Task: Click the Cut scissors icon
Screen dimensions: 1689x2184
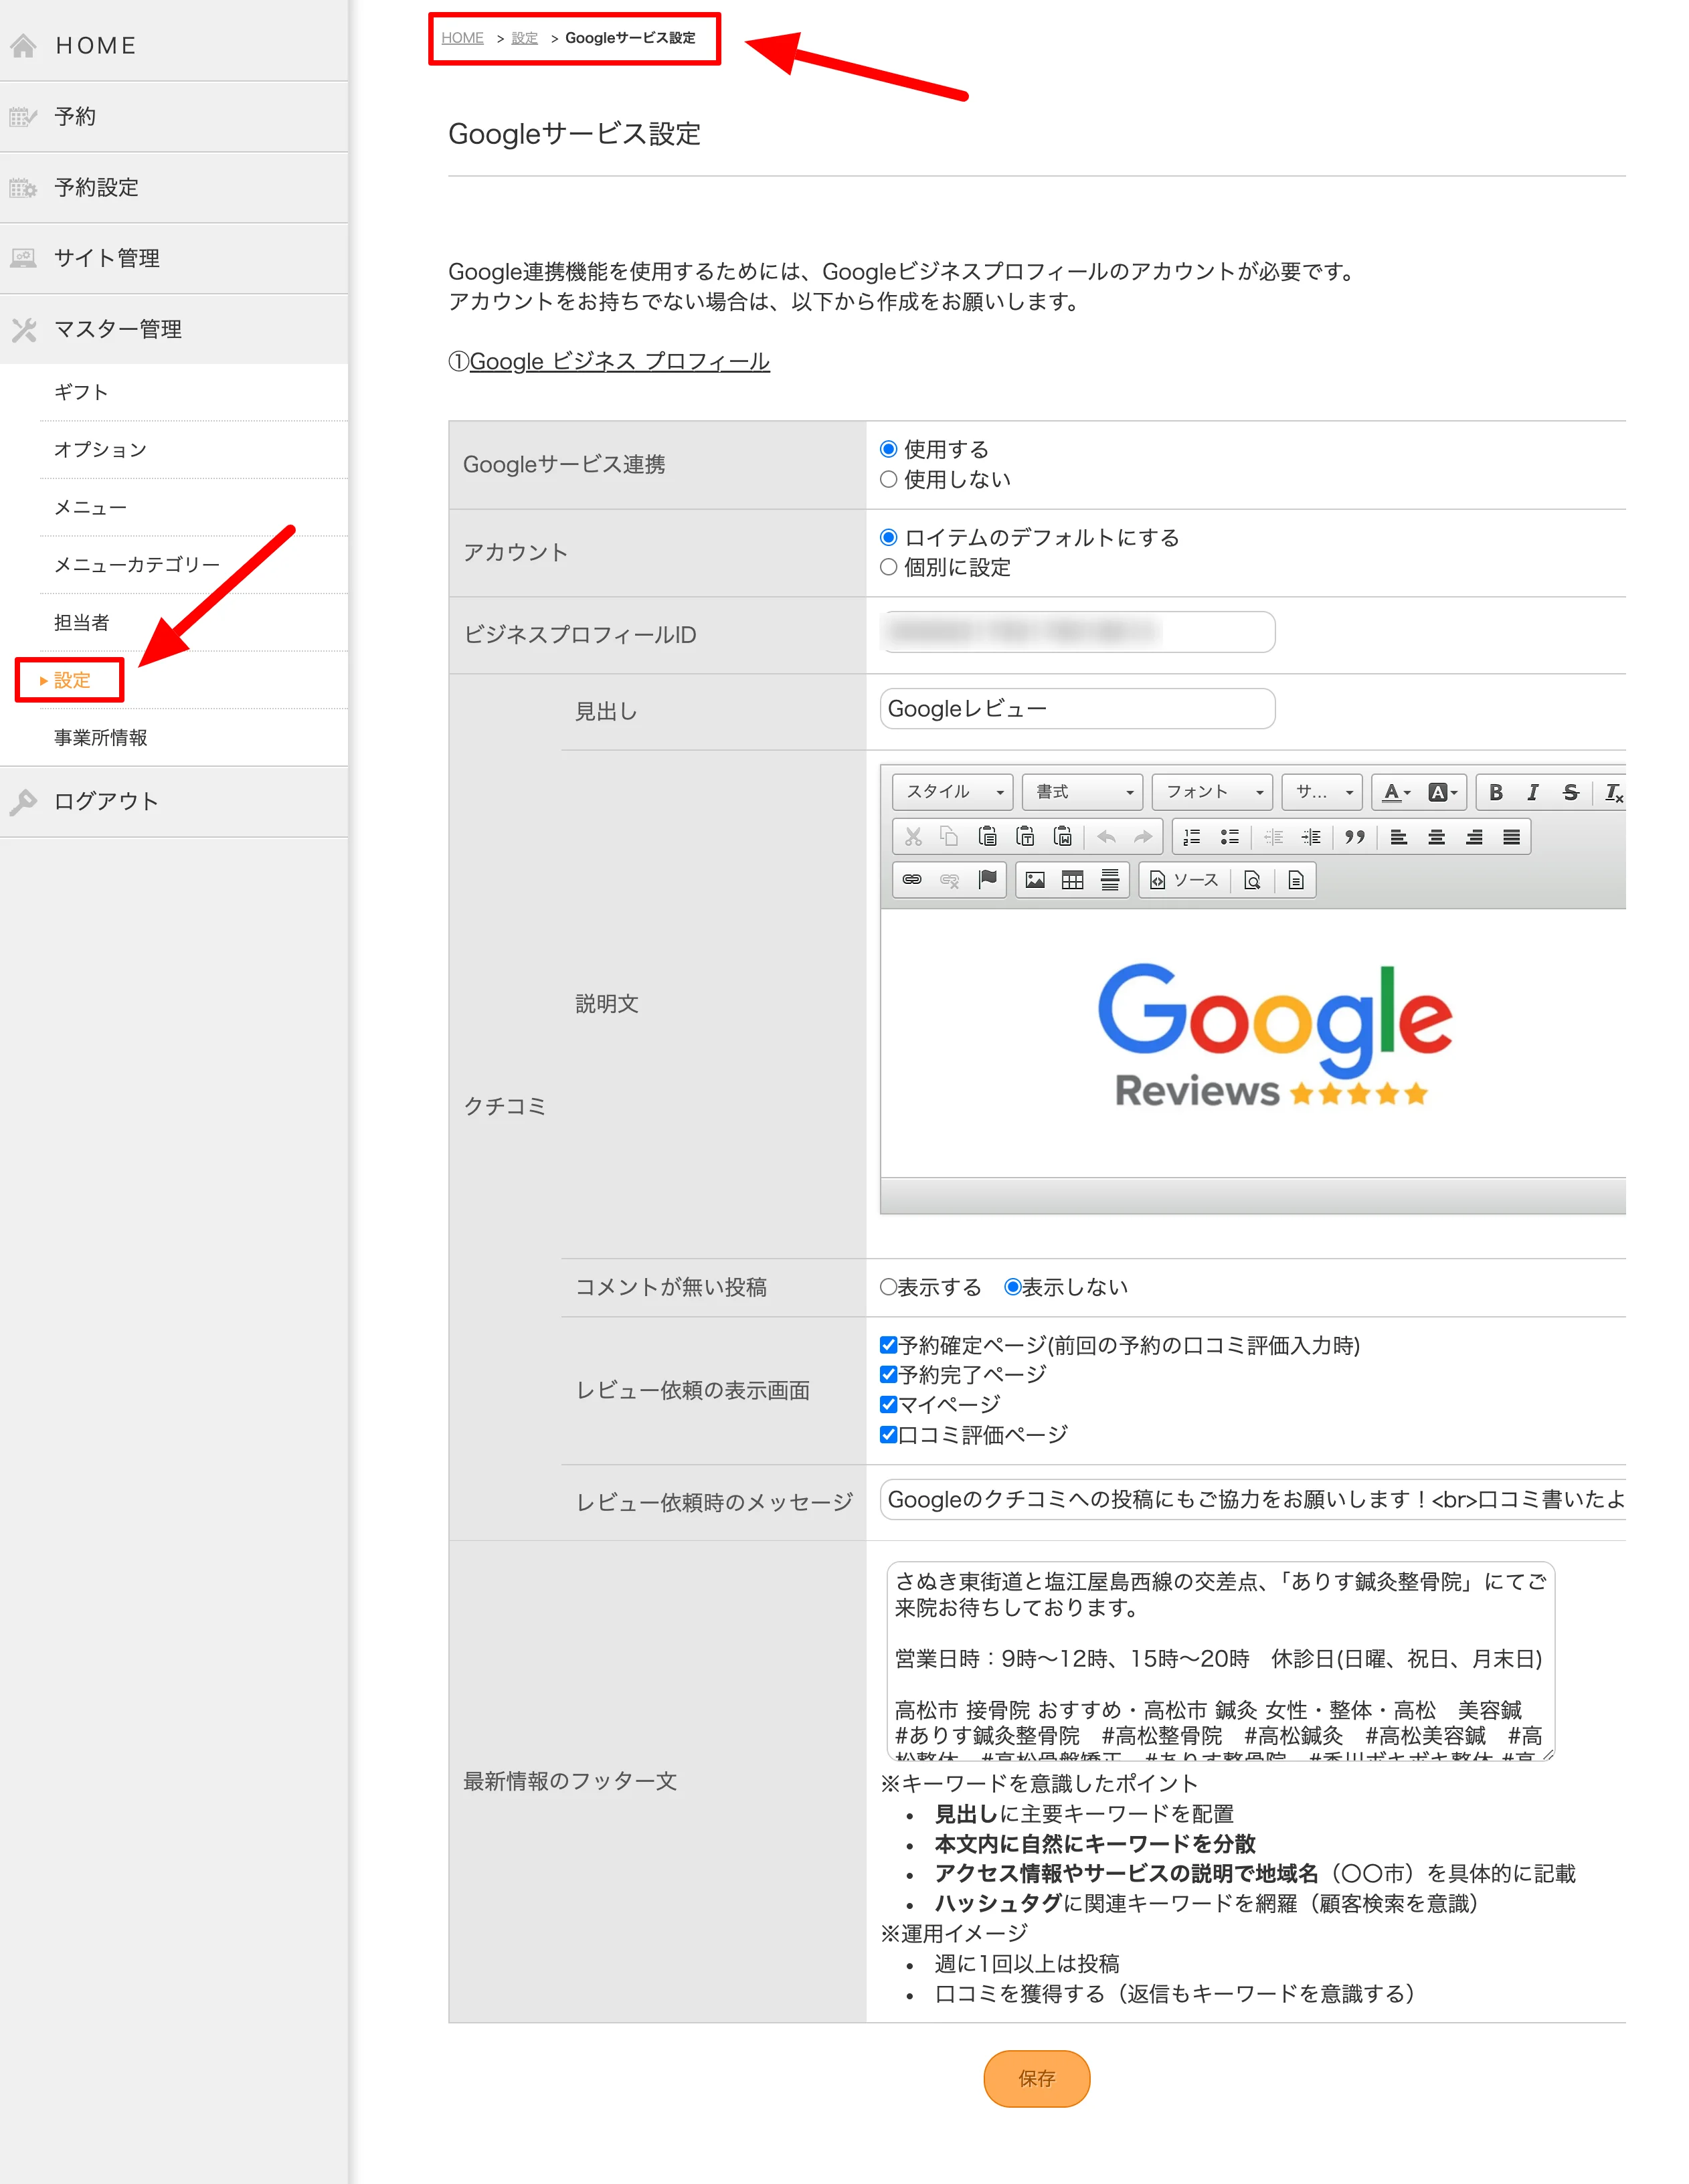Action: [x=913, y=836]
